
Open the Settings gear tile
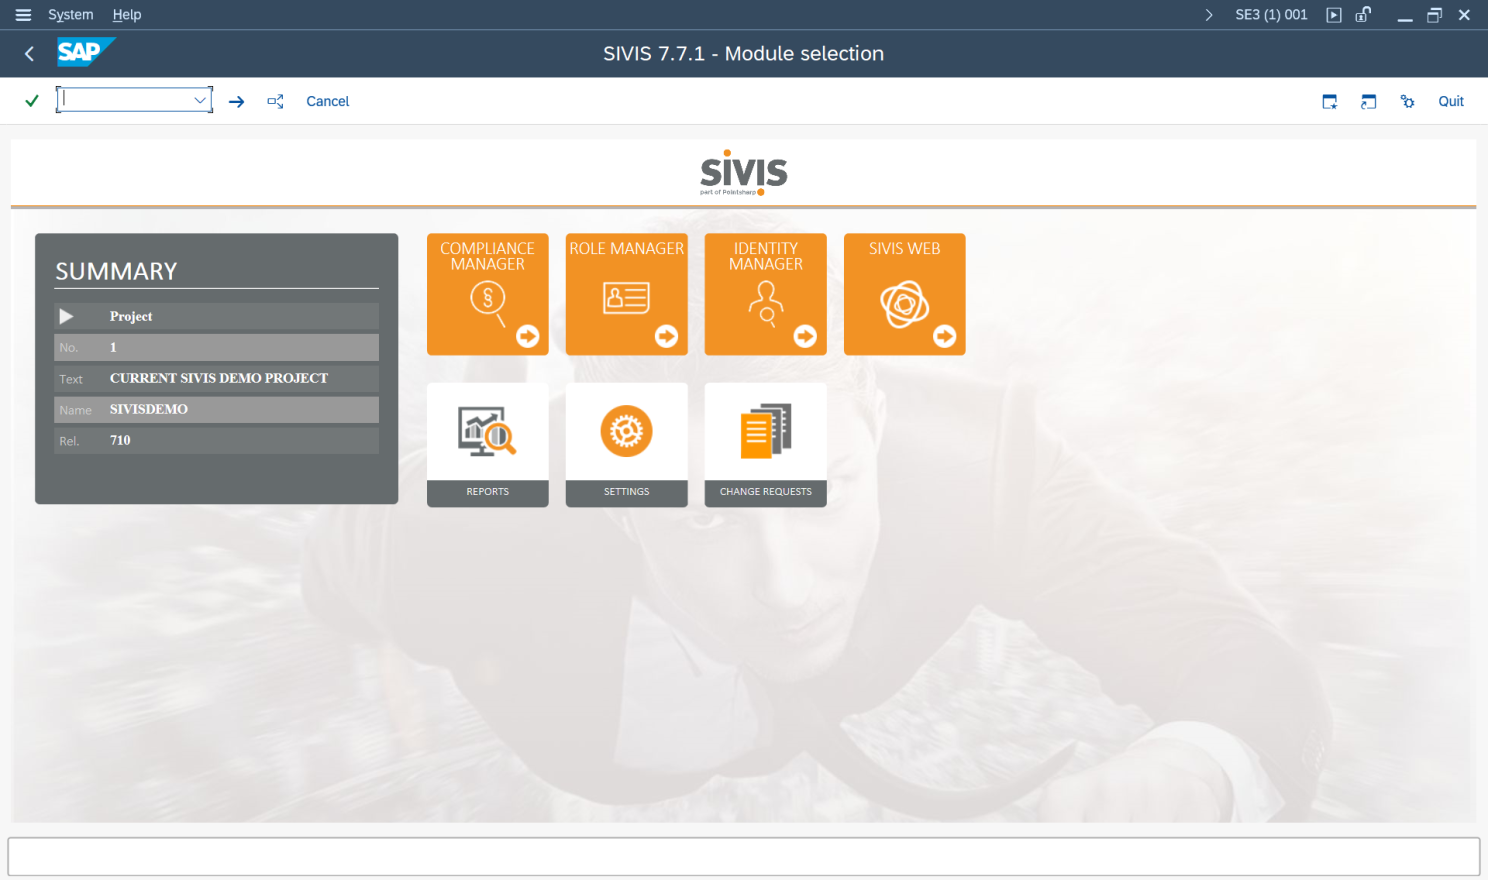626,445
